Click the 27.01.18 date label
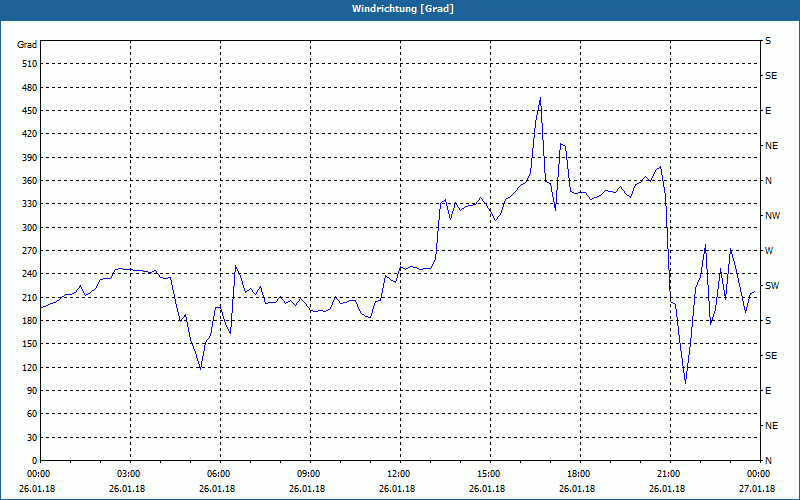 click(x=757, y=489)
